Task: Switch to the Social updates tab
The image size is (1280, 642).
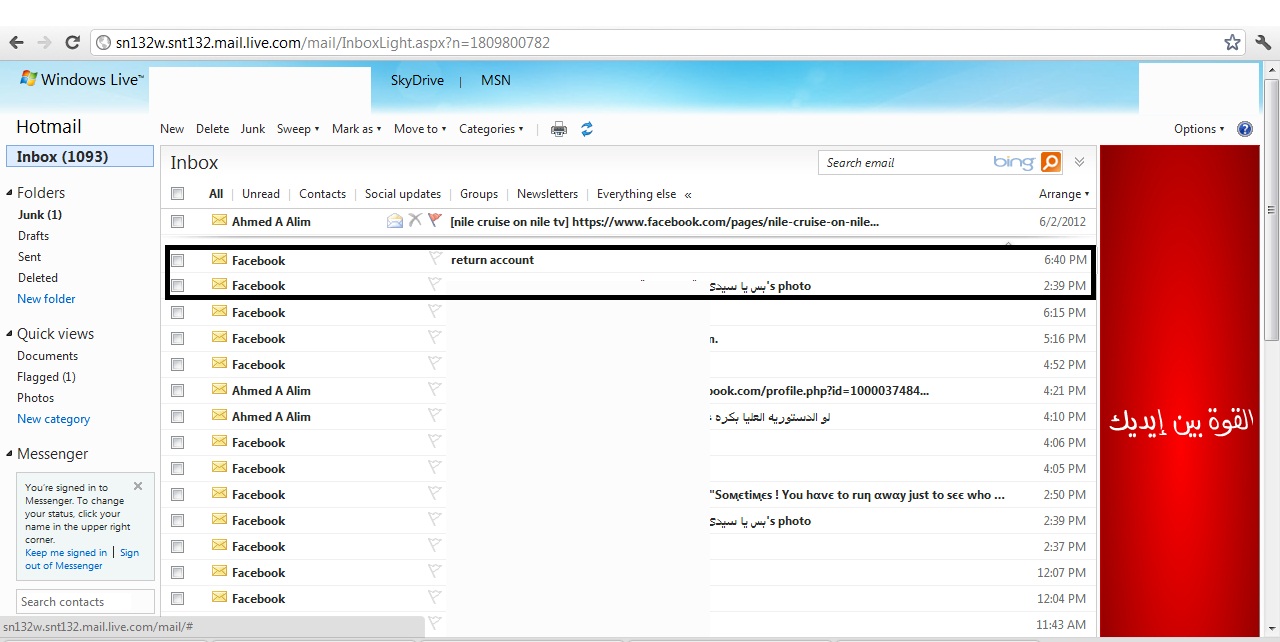Action: pyautogui.click(x=403, y=194)
